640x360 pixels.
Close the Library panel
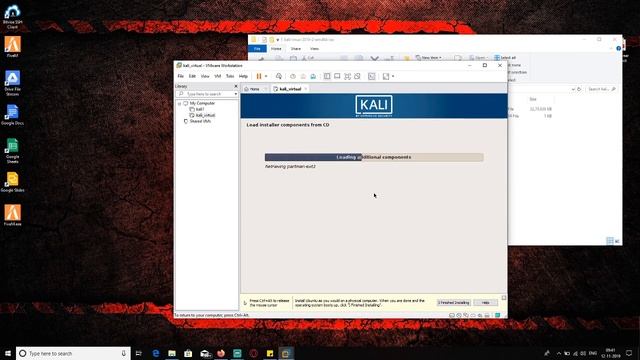pyautogui.click(x=236, y=86)
